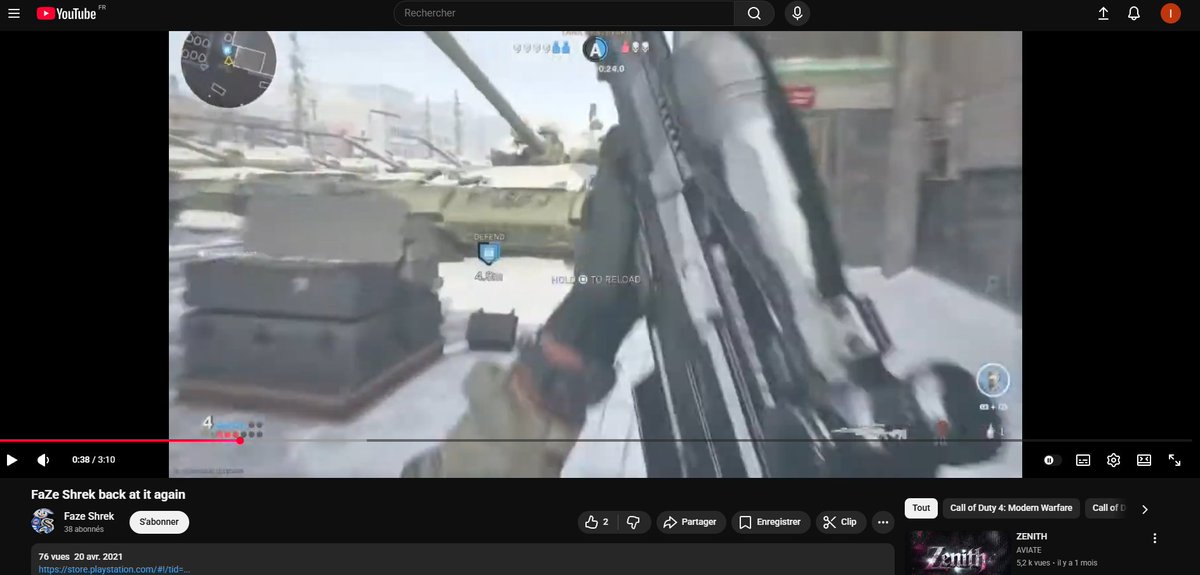Select Call of Duty 4: Modern Warfare chip
Screen dimensions: 1200x575
(1011, 508)
